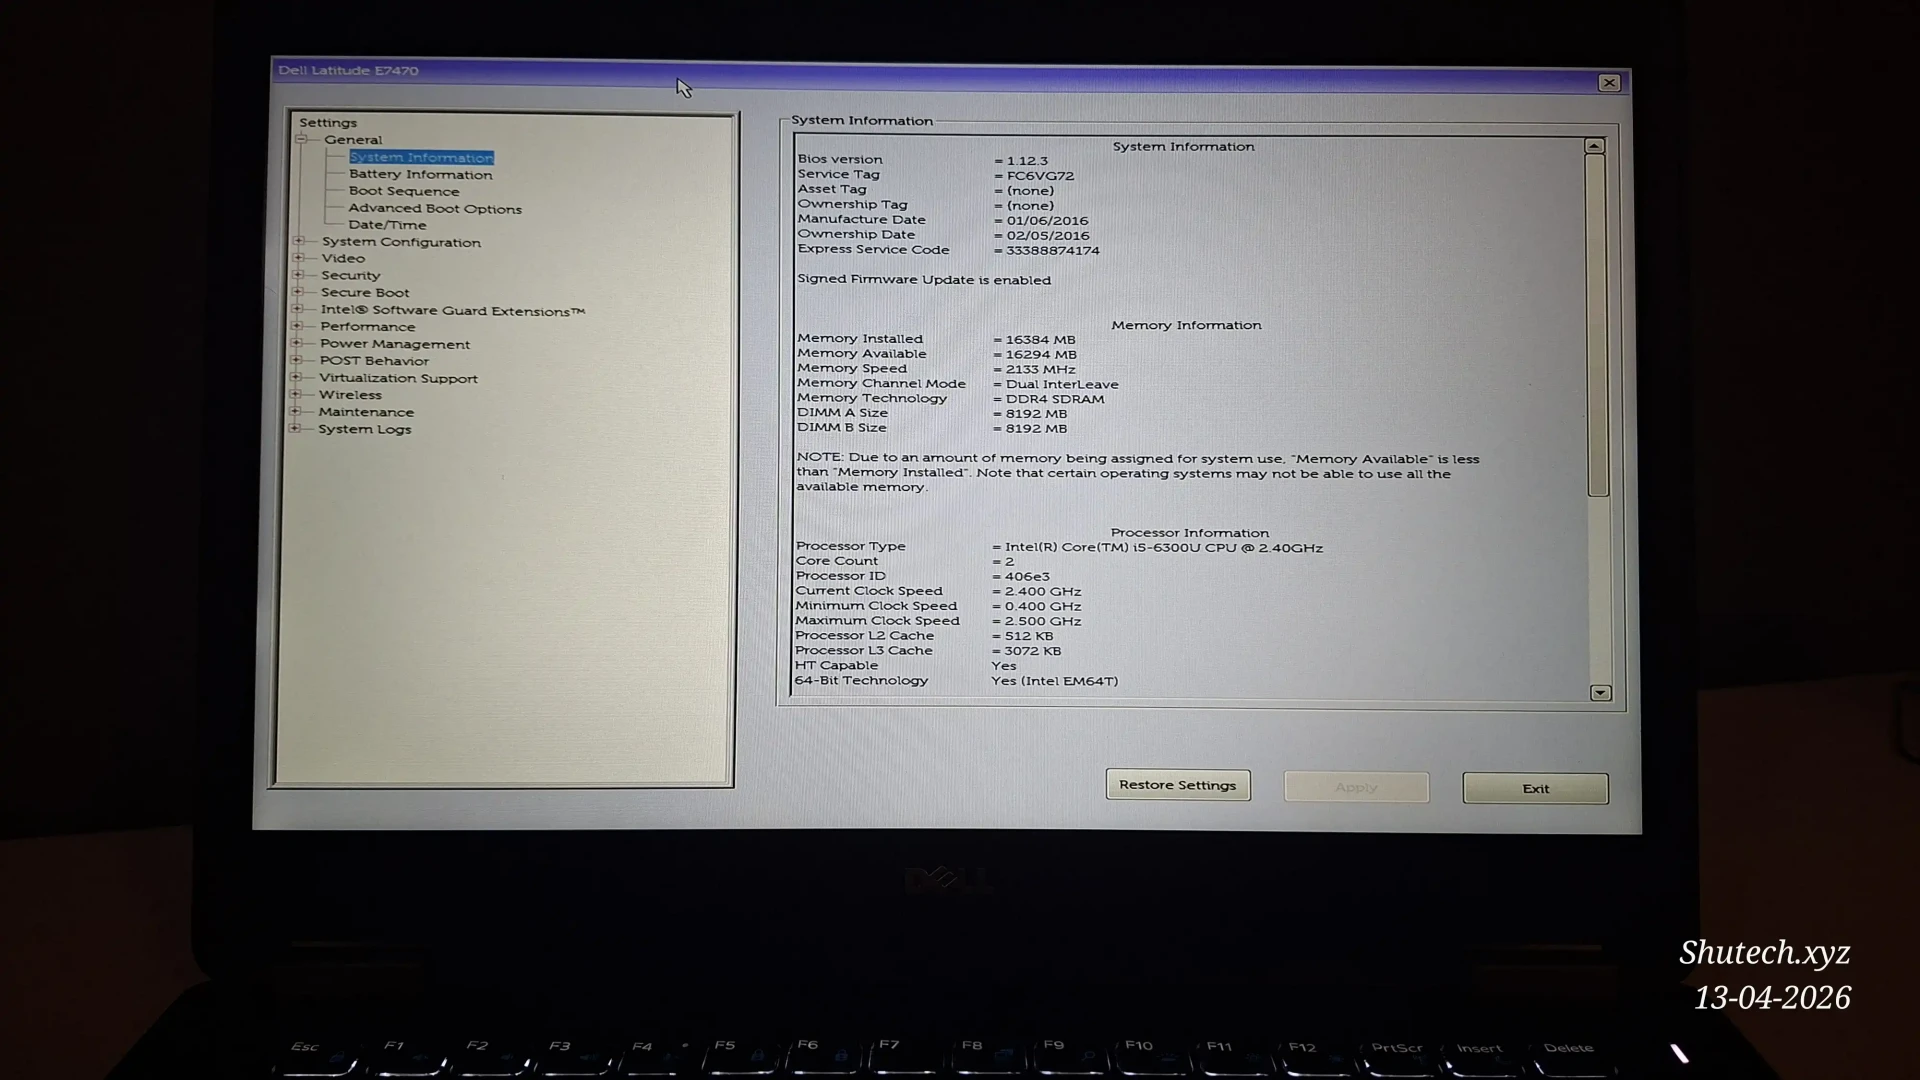Open Boot Sequence settings

tap(404, 191)
